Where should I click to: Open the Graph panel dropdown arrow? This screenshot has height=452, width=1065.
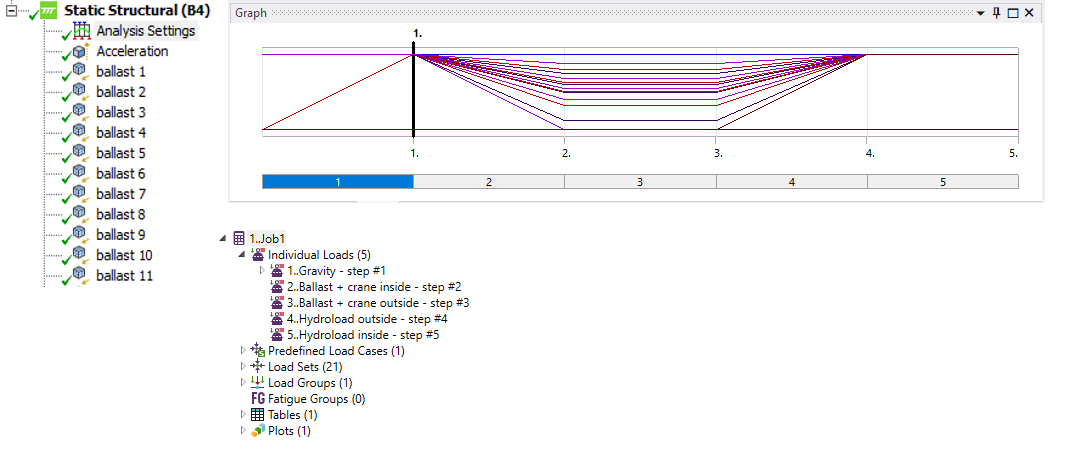tap(981, 13)
